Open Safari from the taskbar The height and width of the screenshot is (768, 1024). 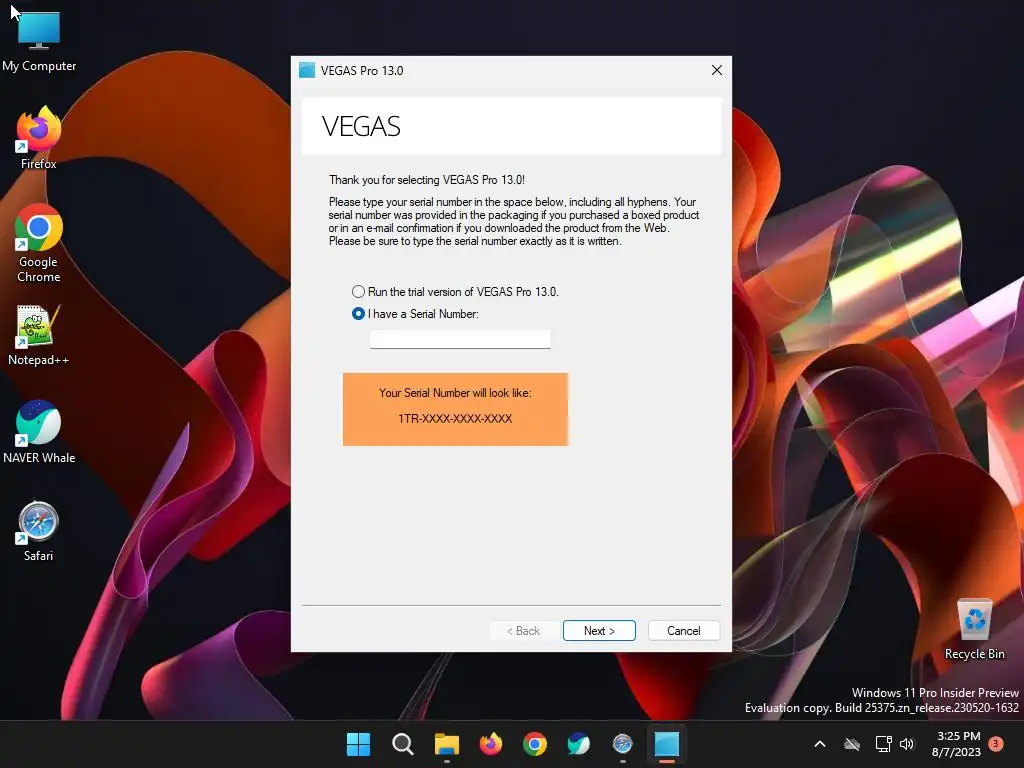[623, 744]
